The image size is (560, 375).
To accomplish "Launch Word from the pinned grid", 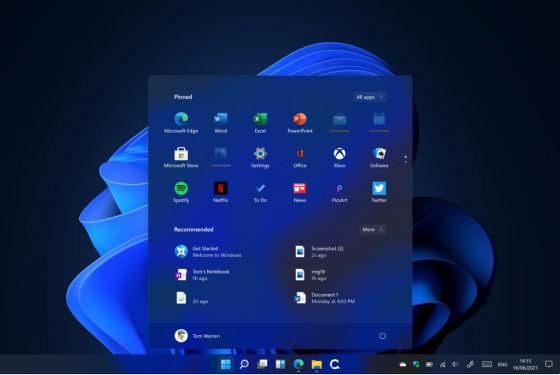I will coord(220,122).
